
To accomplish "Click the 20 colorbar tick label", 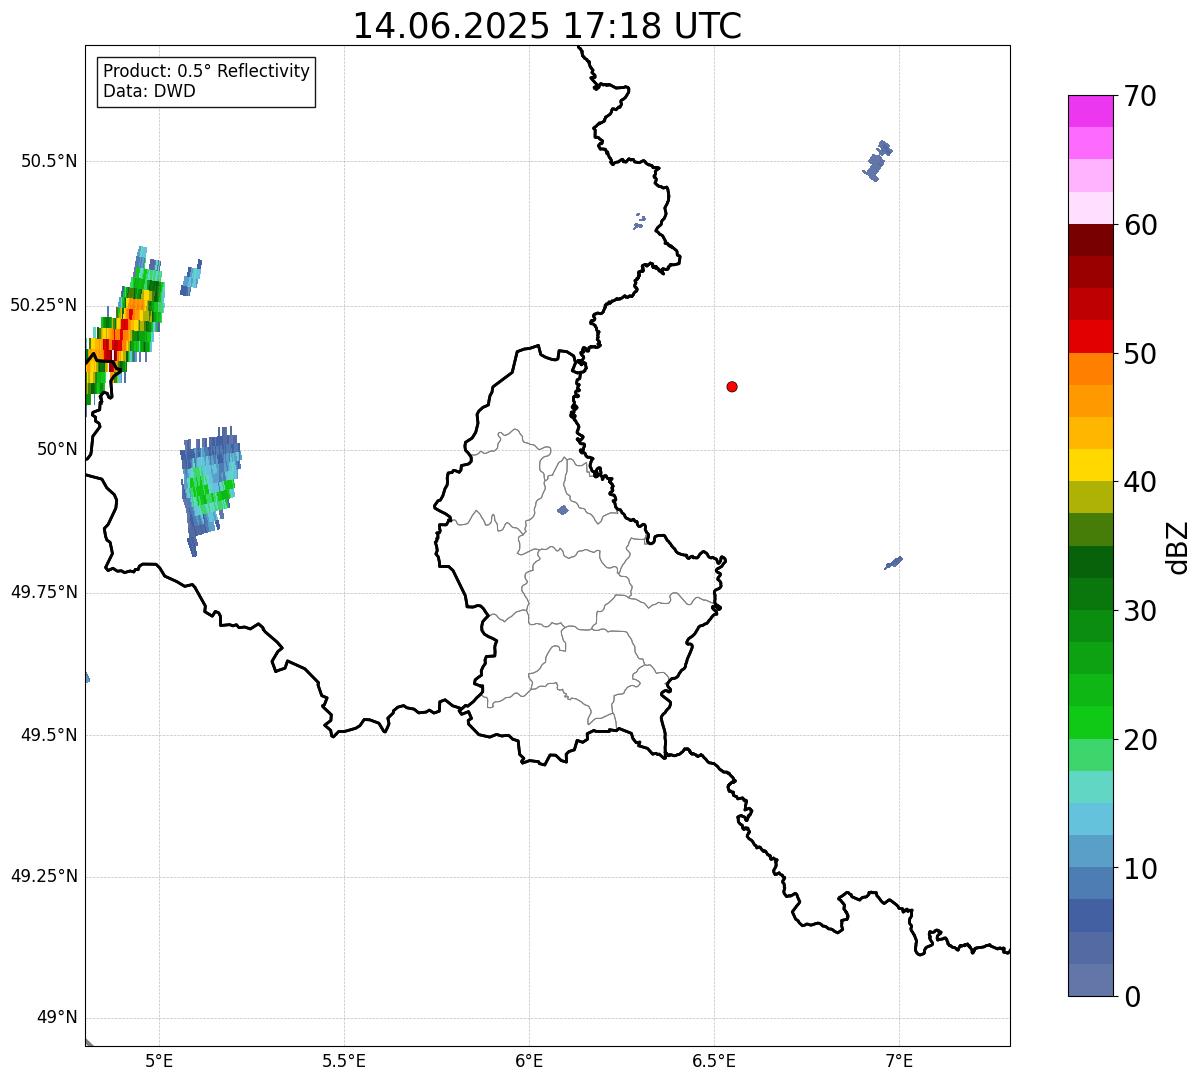I will pyautogui.click(x=1140, y=740).
